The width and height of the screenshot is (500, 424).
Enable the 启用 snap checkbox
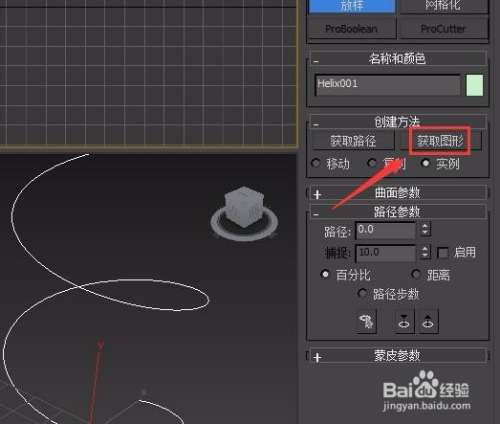[x=443, y=253]
